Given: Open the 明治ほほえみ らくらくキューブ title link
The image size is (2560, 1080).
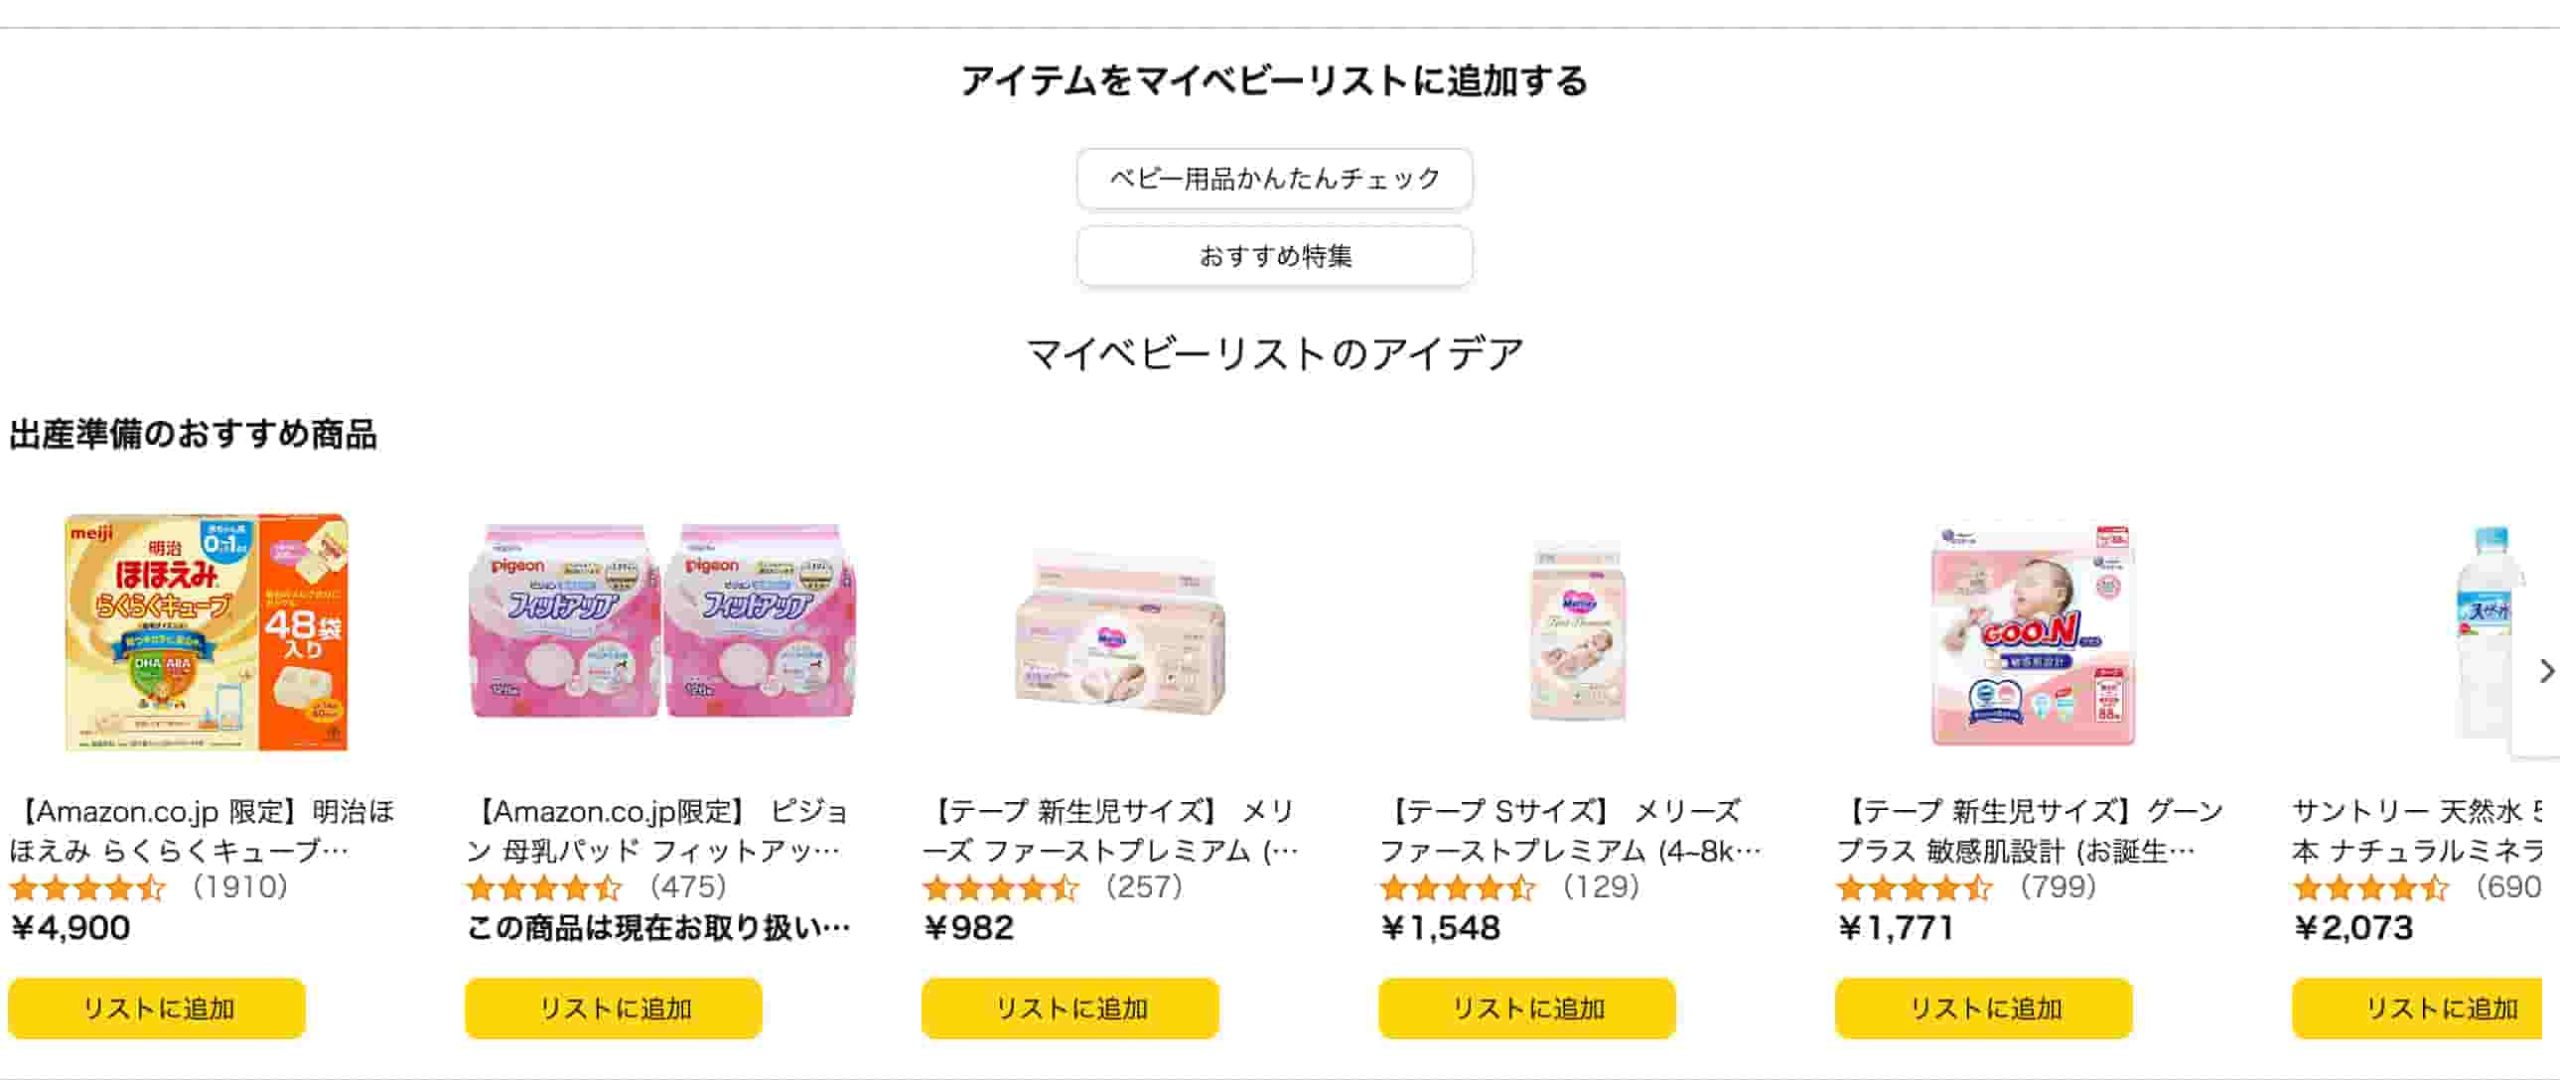Looking at the screenshot, I should 200,830.
